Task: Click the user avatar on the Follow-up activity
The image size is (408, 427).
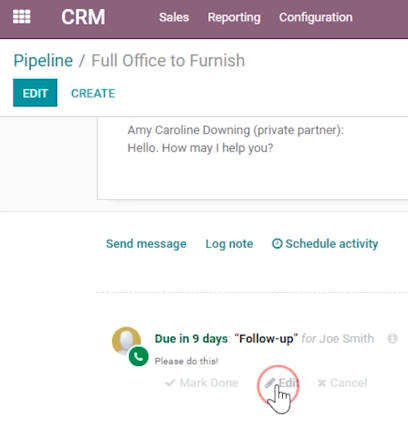Action: click(126, 341)
